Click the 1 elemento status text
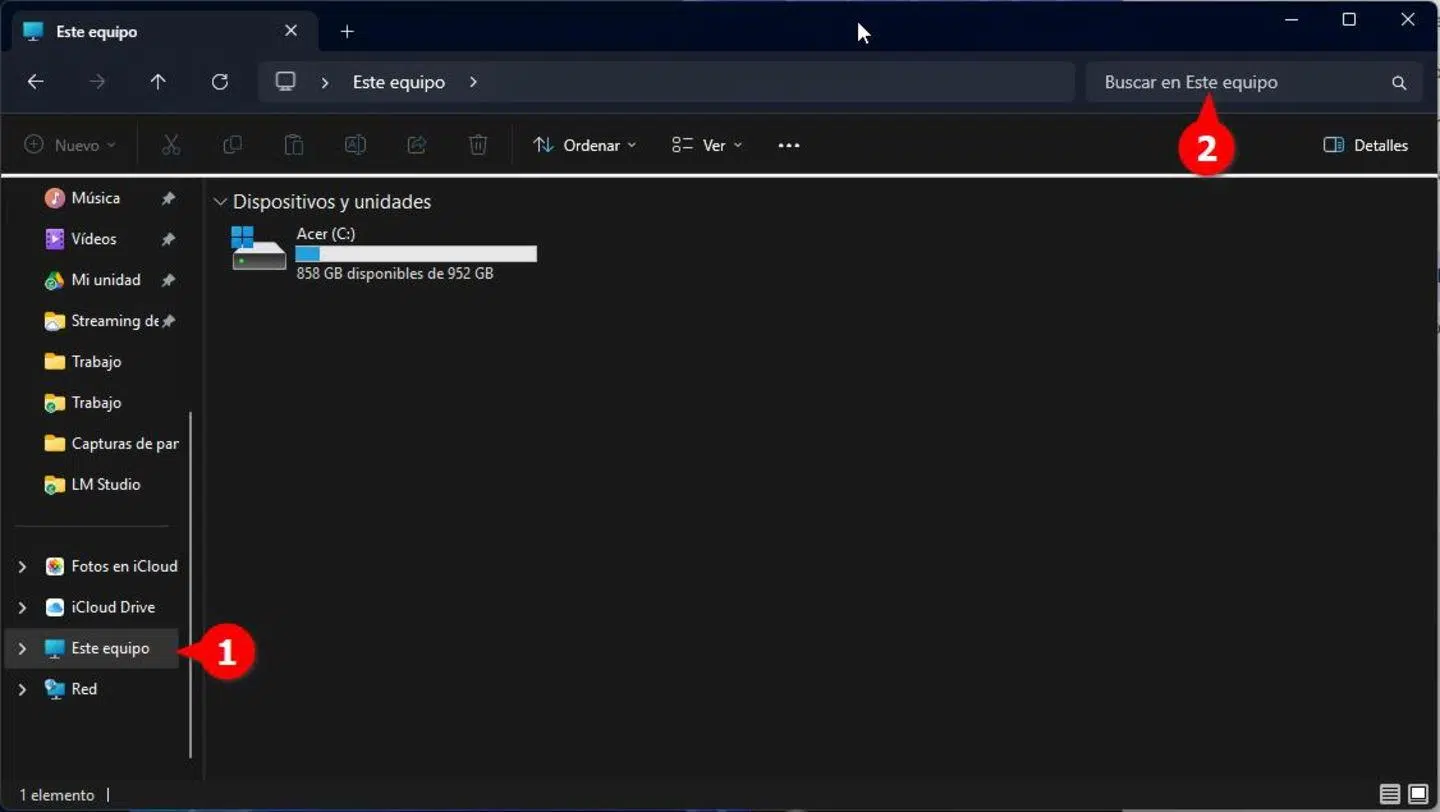The width and height of the screenshot is (1440, 812). pyautogui.click(x=57, y=795)
